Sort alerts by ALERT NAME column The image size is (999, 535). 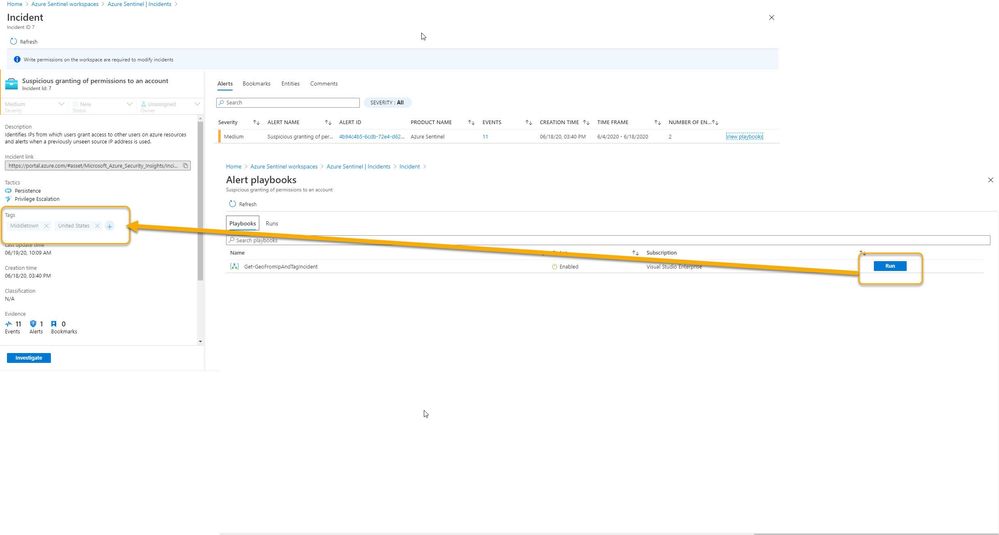point(328,122)
